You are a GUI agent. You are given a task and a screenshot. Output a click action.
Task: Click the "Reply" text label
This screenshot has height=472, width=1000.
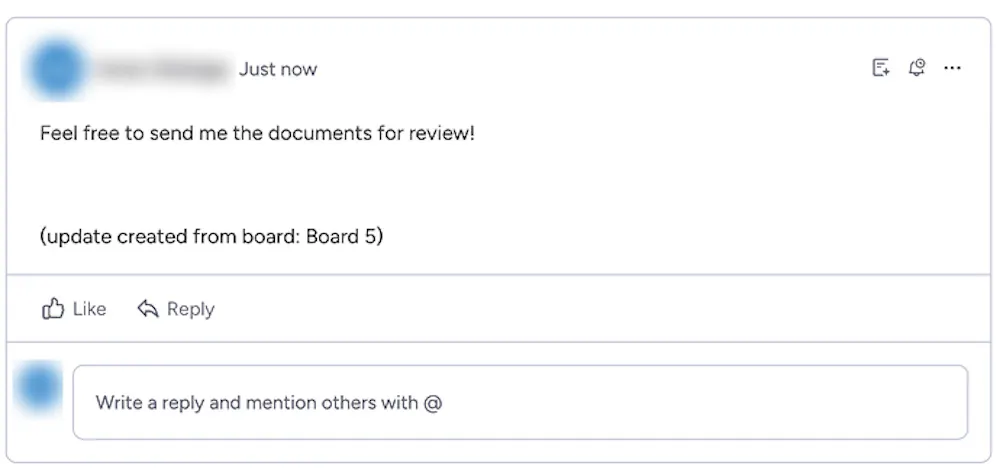[x=191, y=310]
